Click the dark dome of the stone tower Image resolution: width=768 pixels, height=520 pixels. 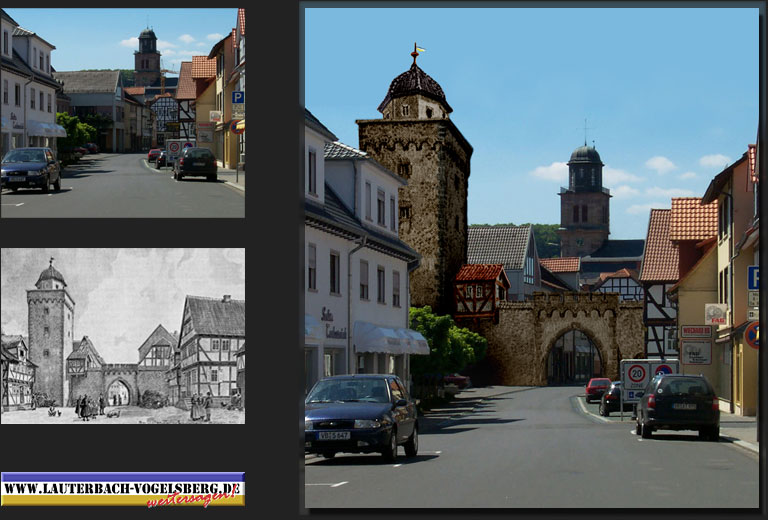coord(415,85)
